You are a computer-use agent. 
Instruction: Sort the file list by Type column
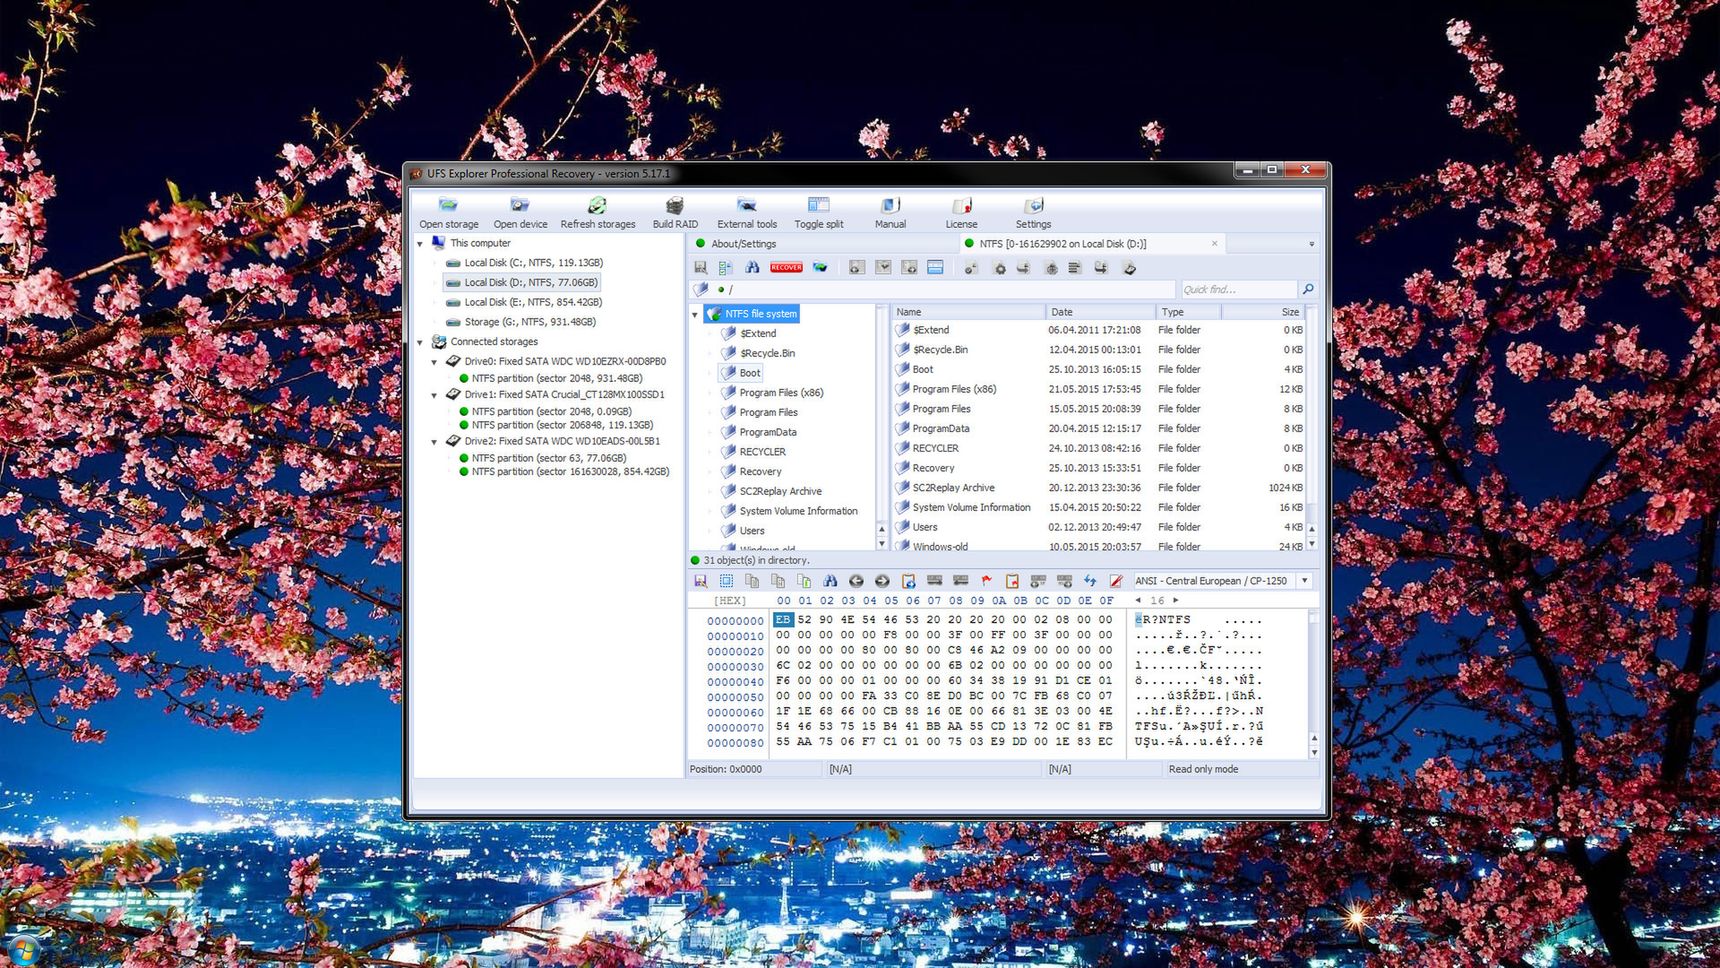coord(1188,312)
